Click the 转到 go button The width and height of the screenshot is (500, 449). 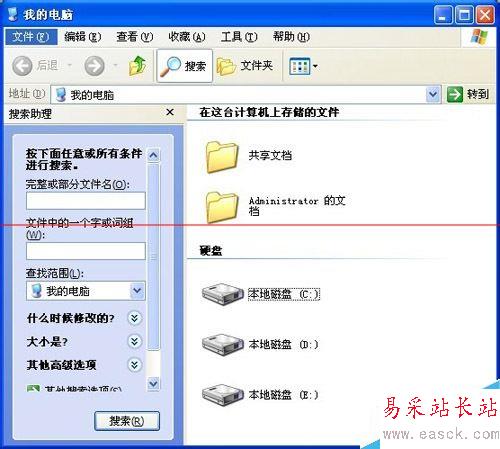(468, 94)
